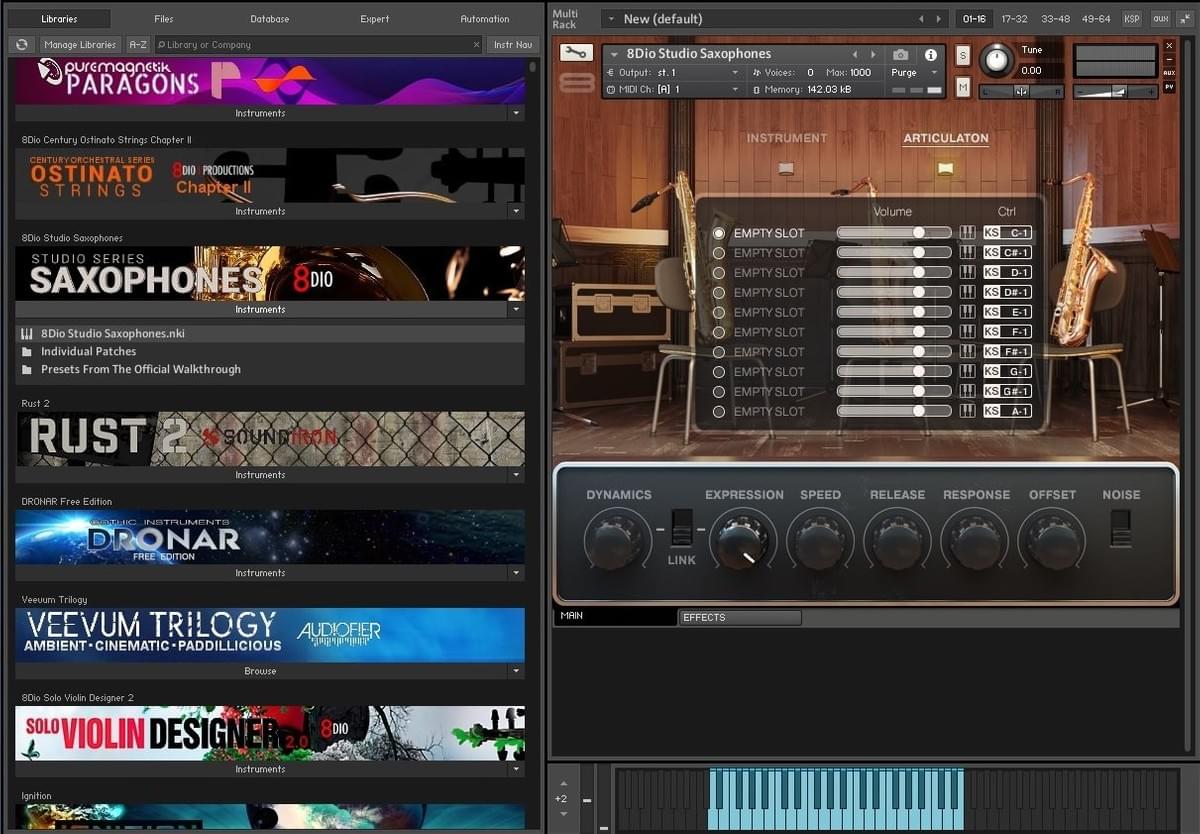
Task: Open the multi rack preset dropdown
Action: coord(611,19)
